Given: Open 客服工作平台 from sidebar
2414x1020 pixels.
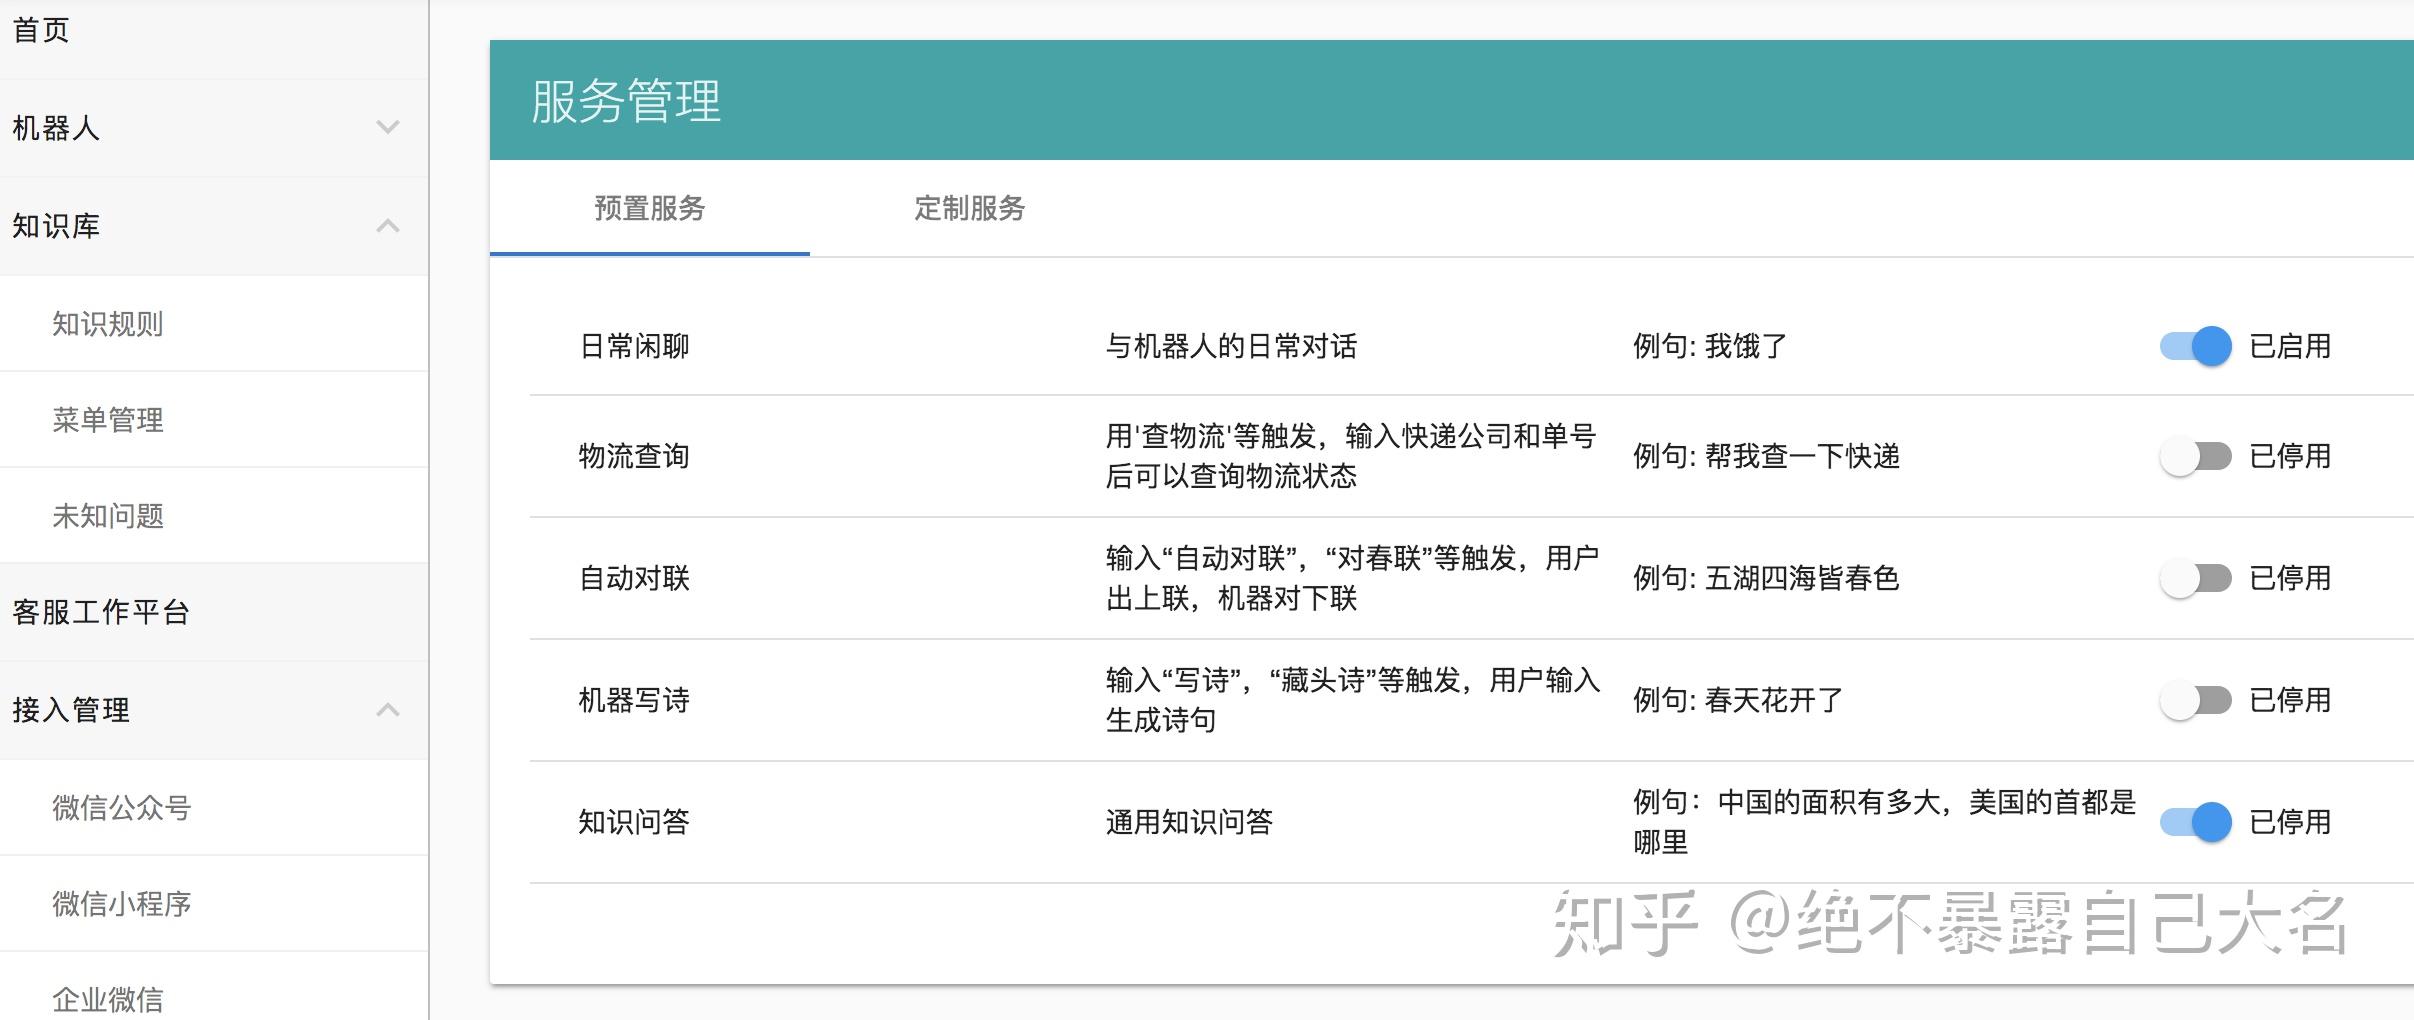Looking at the screenshot, I should [x=101, y=612].
